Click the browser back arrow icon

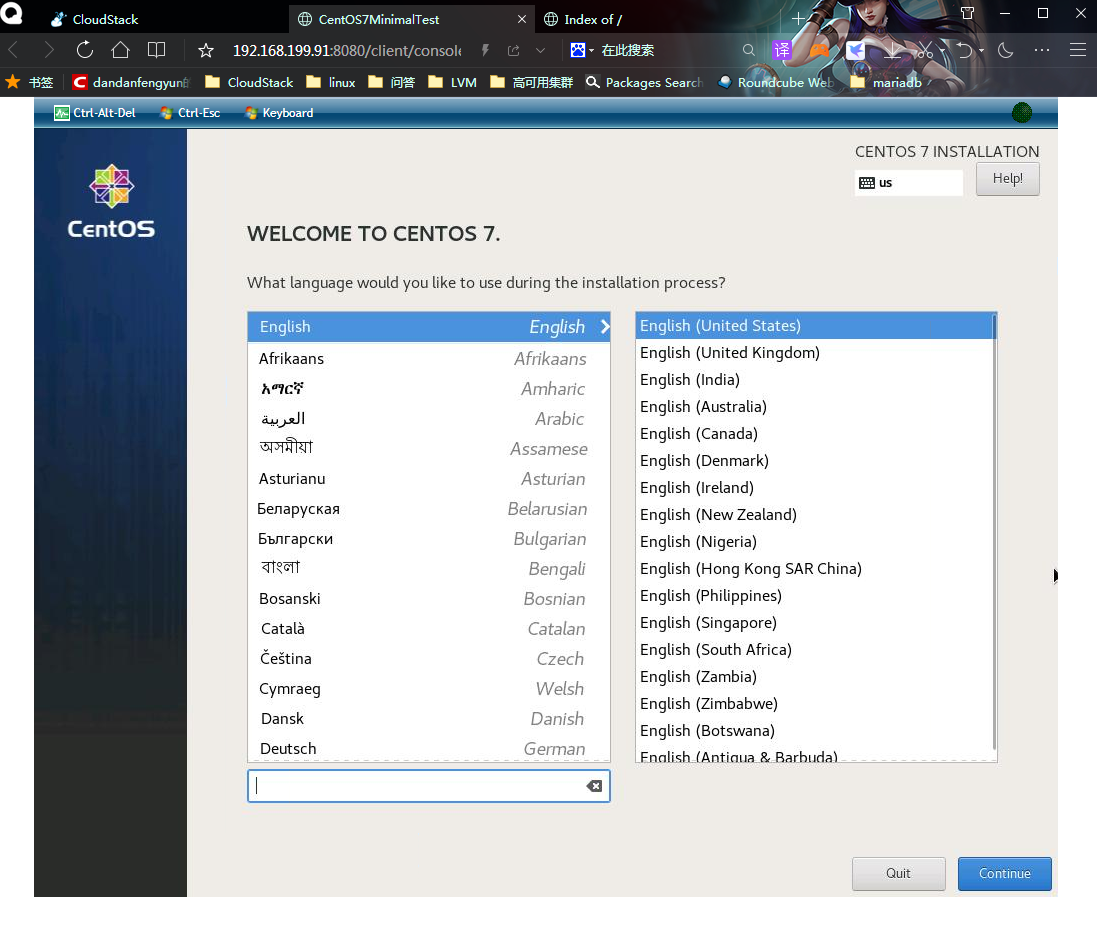[13, 50]
